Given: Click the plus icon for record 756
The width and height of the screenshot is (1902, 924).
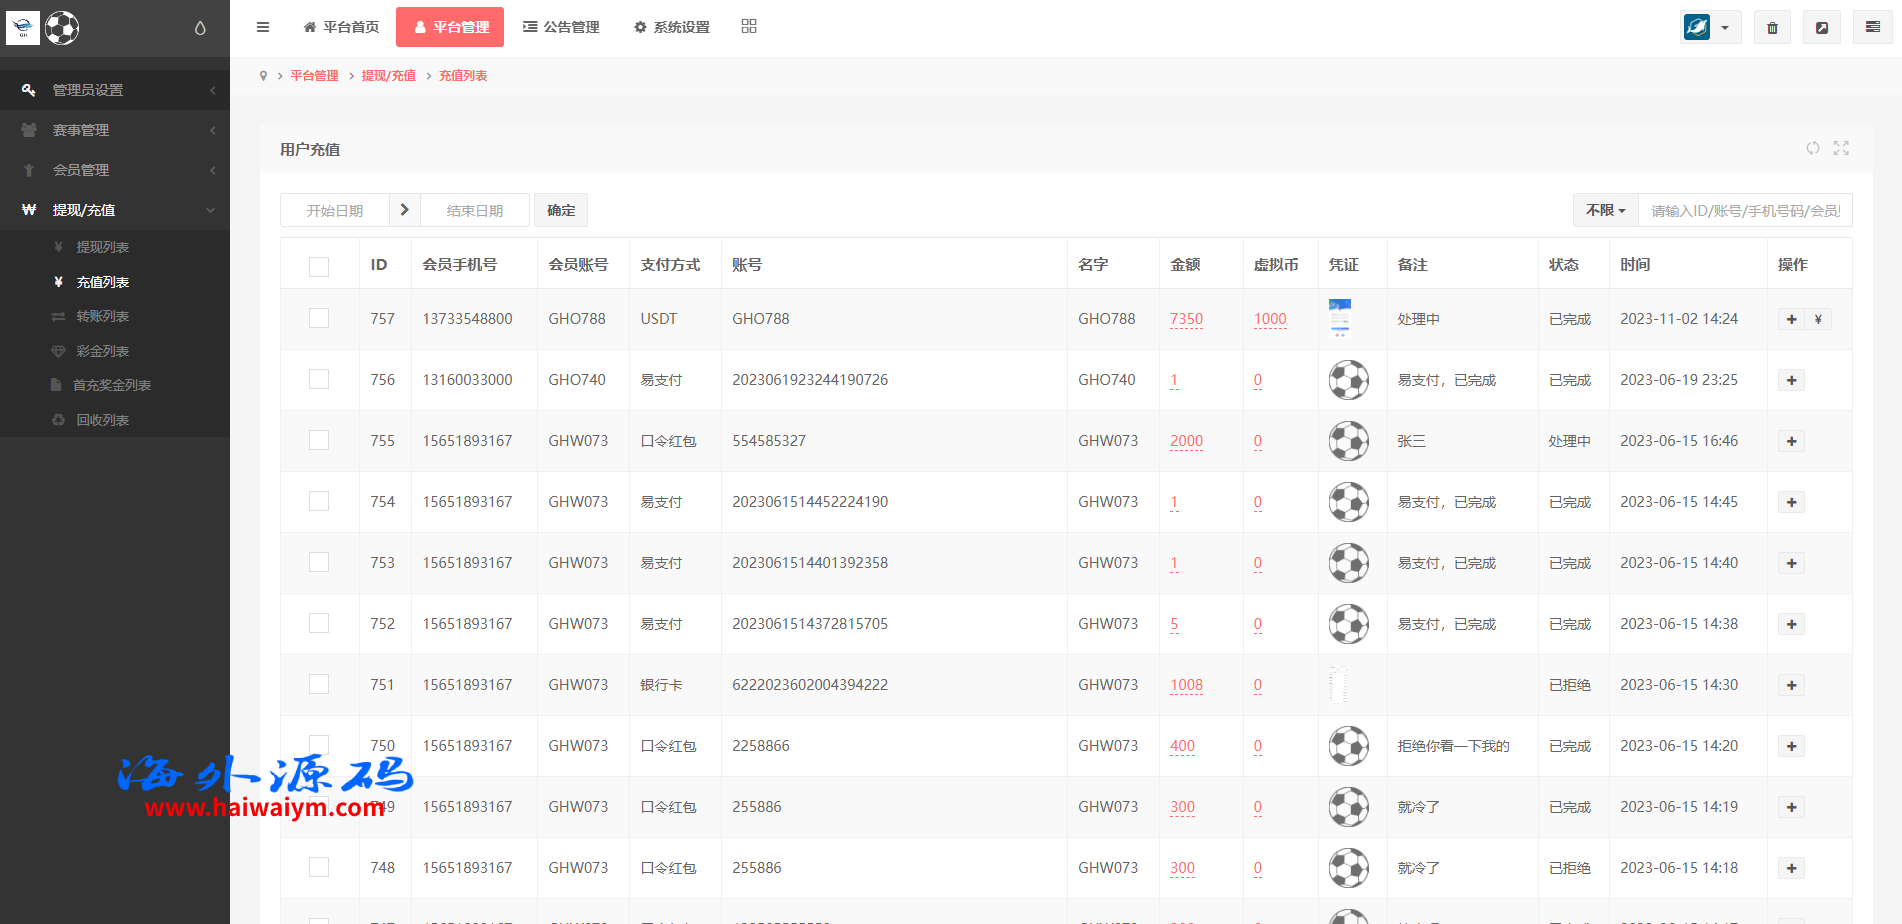Looking at the screenshot, I should 1791,381.
